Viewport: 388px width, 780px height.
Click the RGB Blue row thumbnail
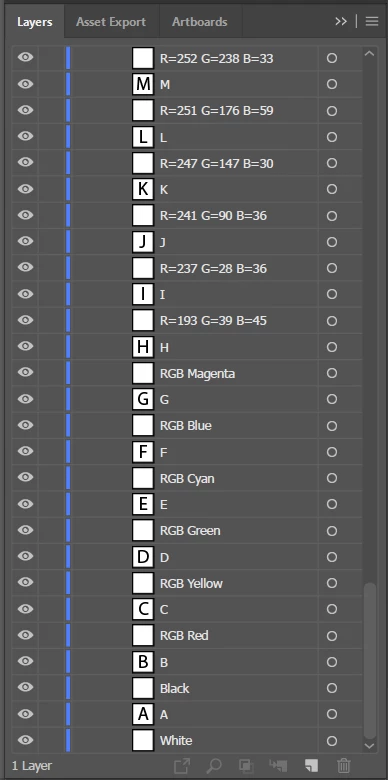pos(143,426)
